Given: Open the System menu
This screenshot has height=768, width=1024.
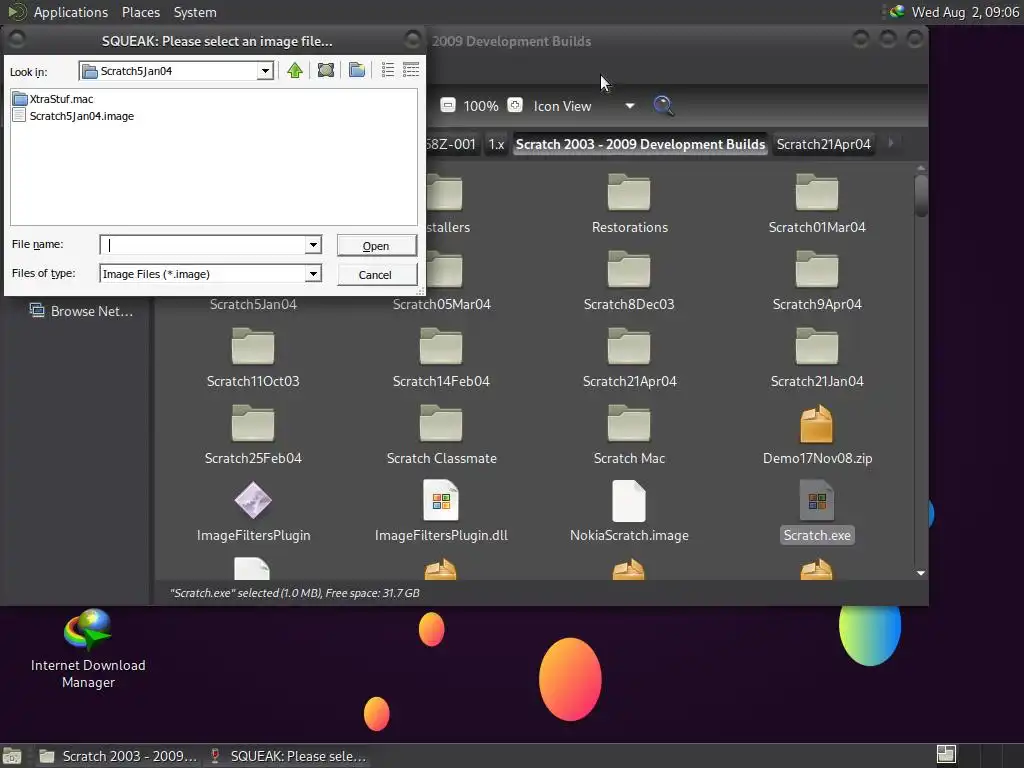Looking at the screenshot, I should (x=195, y=12).
